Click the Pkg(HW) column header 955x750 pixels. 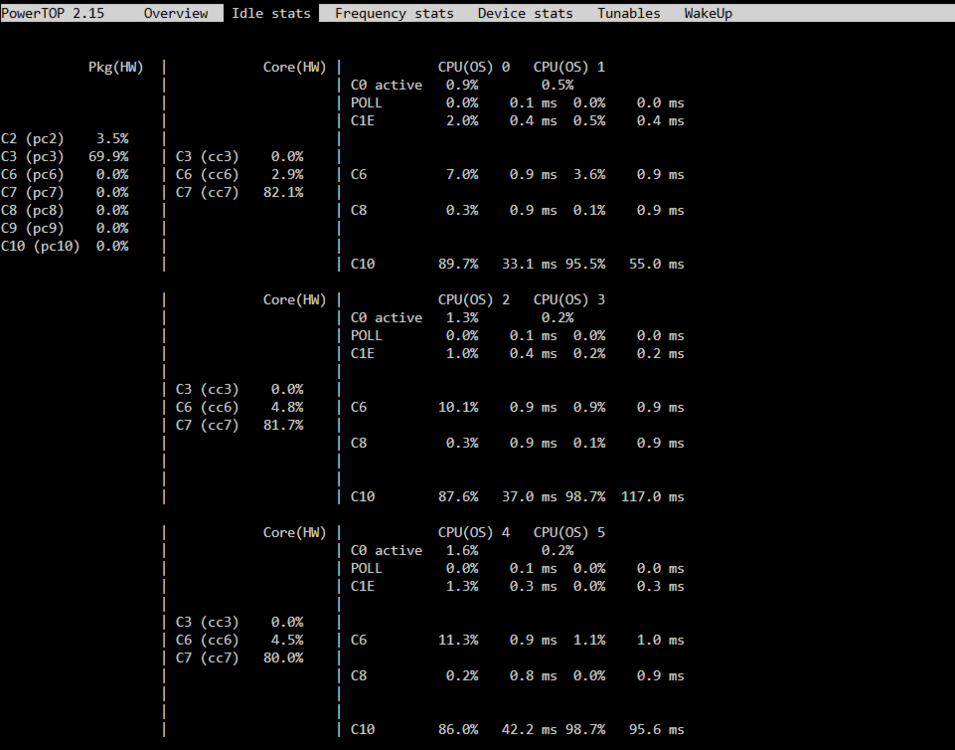(116, 67)
